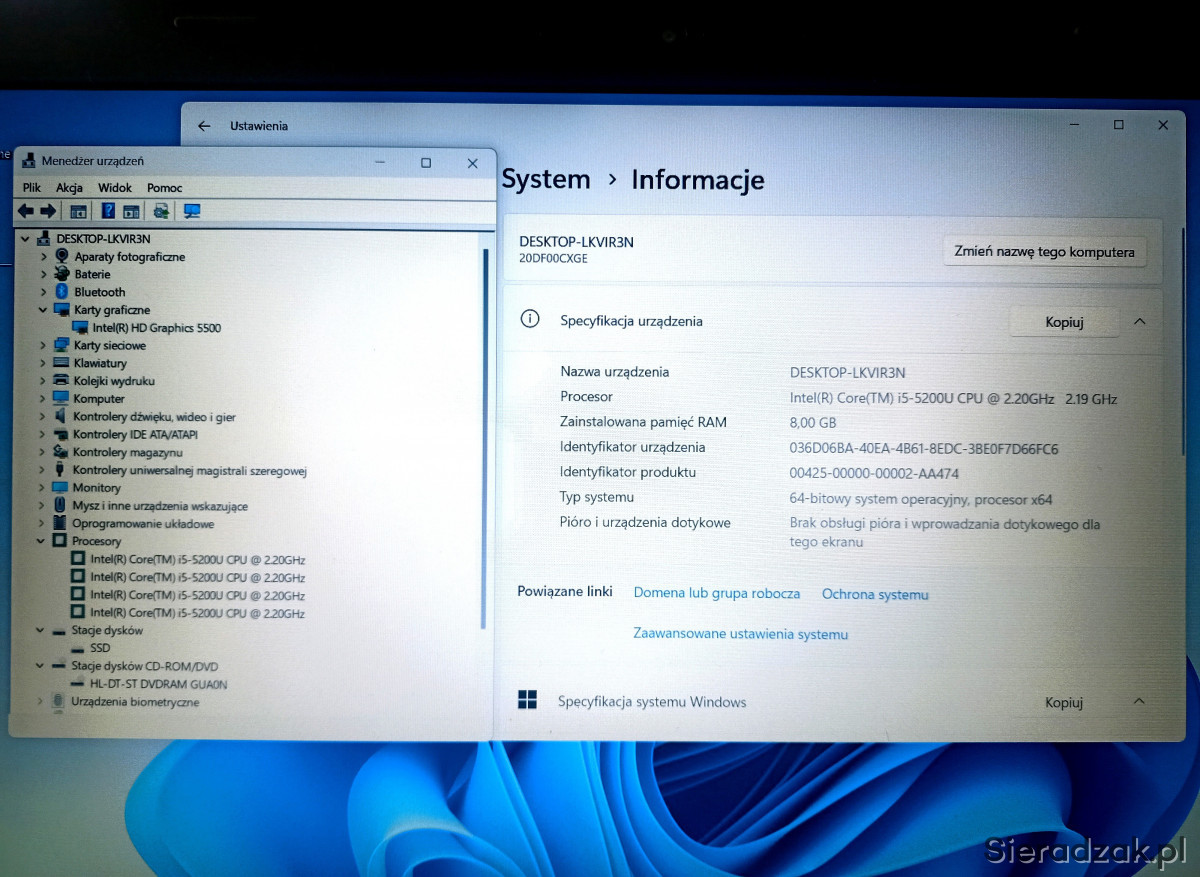Click the blue question mark Help icon
The width and height of the screenshot is (1200, 877).
[108, 211]
